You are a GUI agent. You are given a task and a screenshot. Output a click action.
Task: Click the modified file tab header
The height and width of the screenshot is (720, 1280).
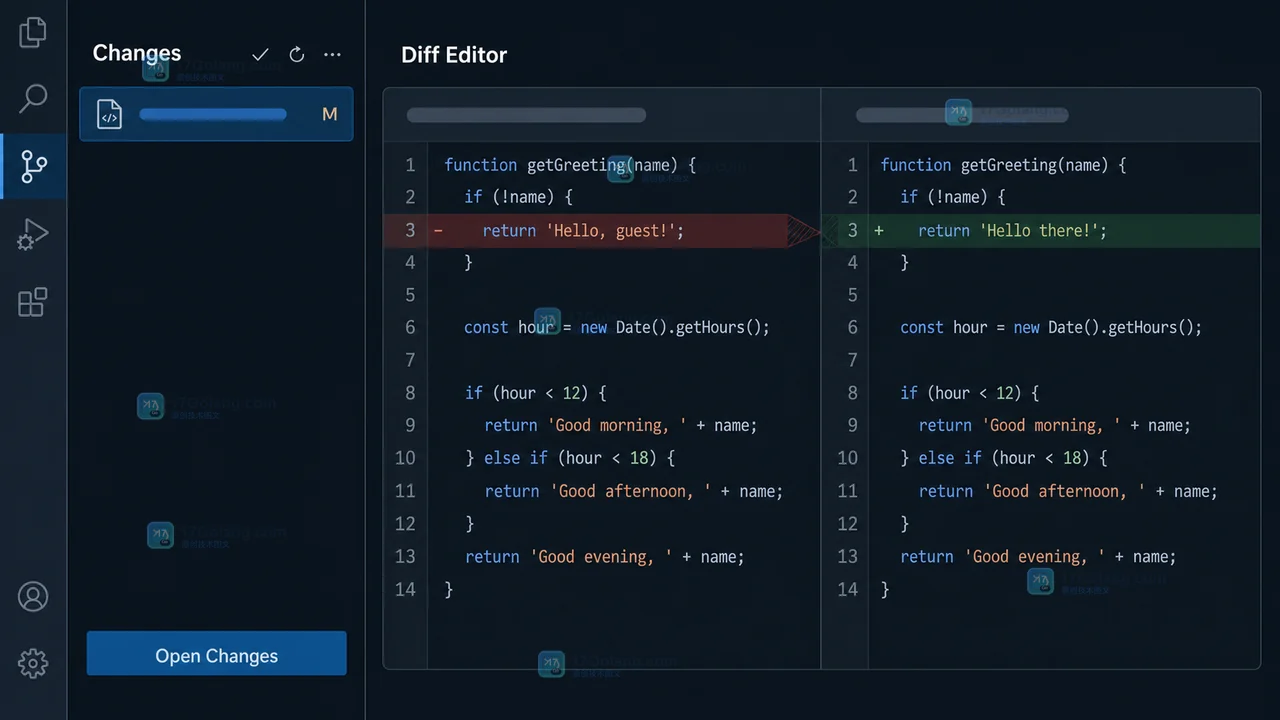pos(962,115)
